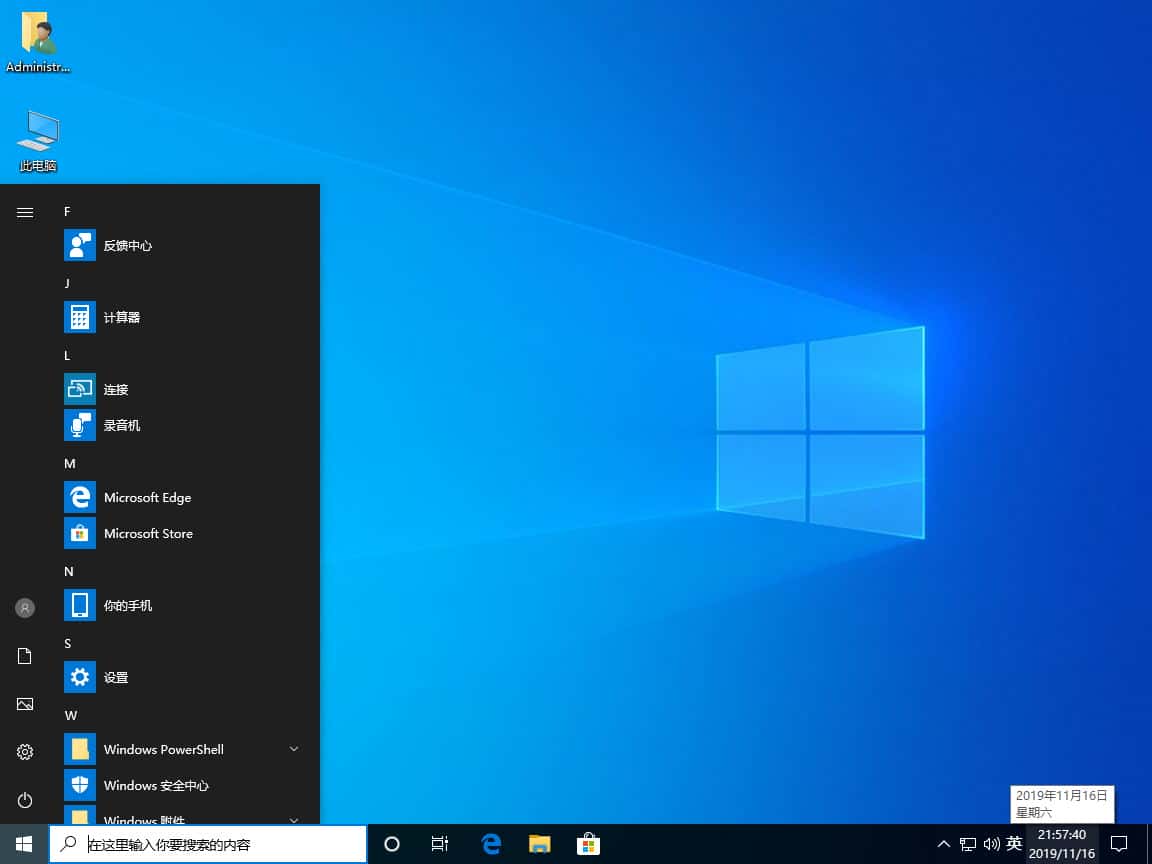Open the volume control in tray

tap(991, 844)
